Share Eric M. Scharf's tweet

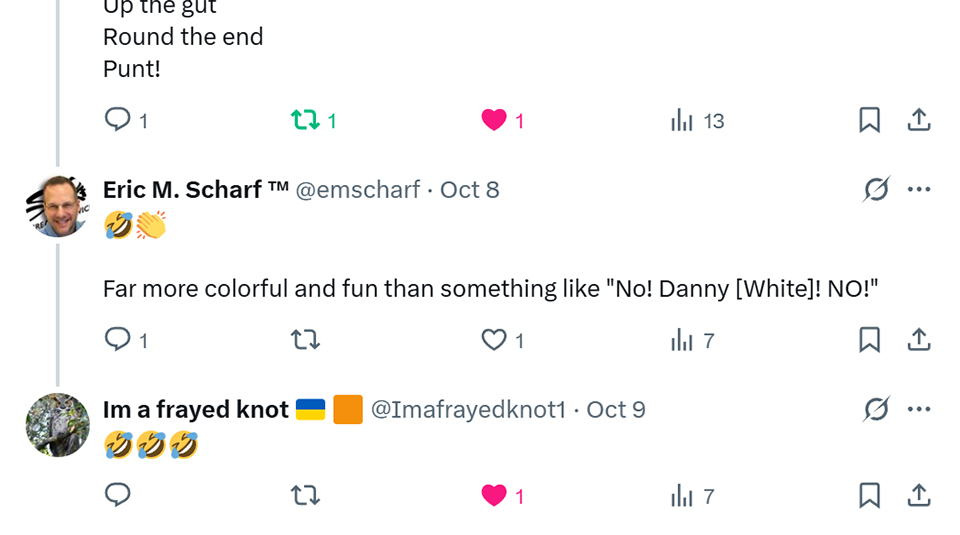coord(919,340)
